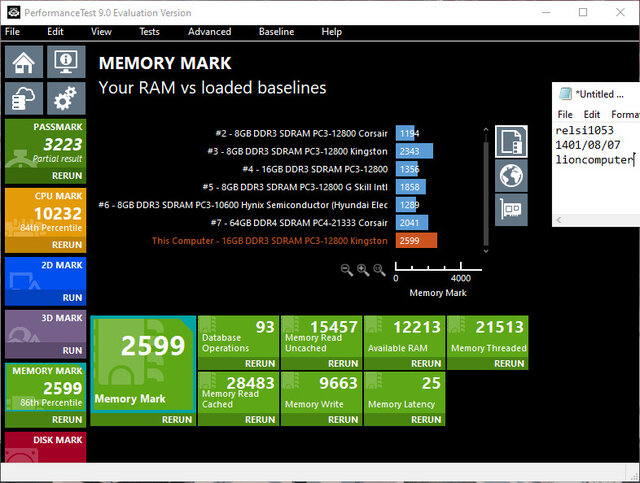Open the Advanced menu

[x=209, y=32]
